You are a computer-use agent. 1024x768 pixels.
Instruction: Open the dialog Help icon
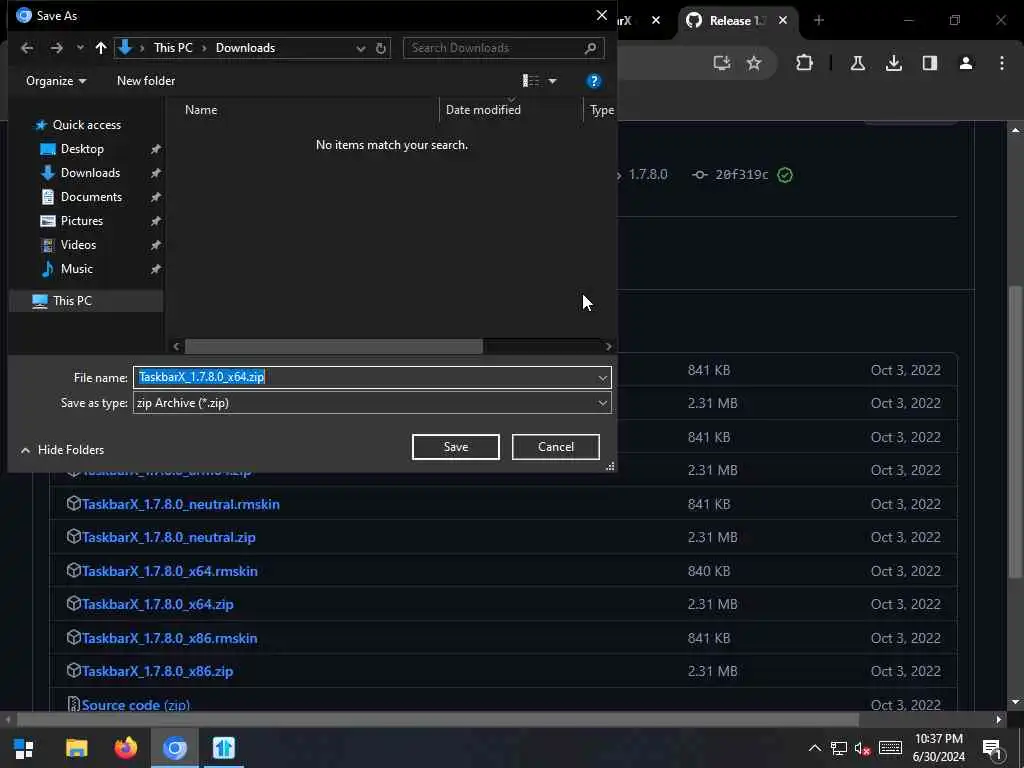point(594,81)
